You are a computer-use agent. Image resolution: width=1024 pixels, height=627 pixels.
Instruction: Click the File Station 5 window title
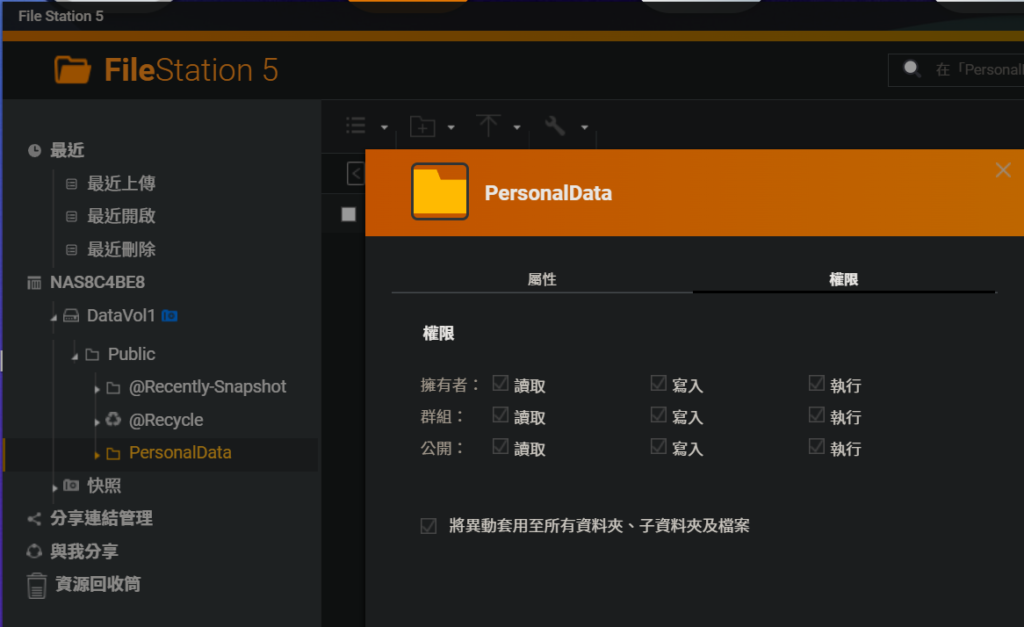pyautogui.click(x=61, y=16)
